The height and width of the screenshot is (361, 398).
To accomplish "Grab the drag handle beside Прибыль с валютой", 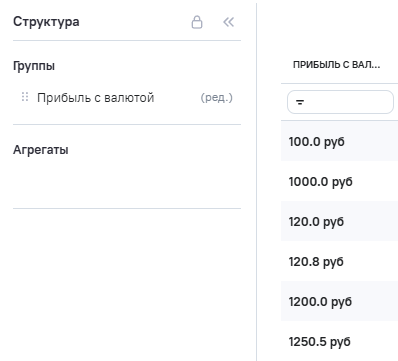I will coord(25,97).
